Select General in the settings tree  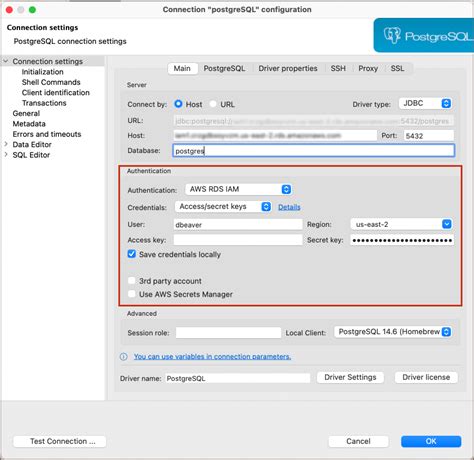26,113
